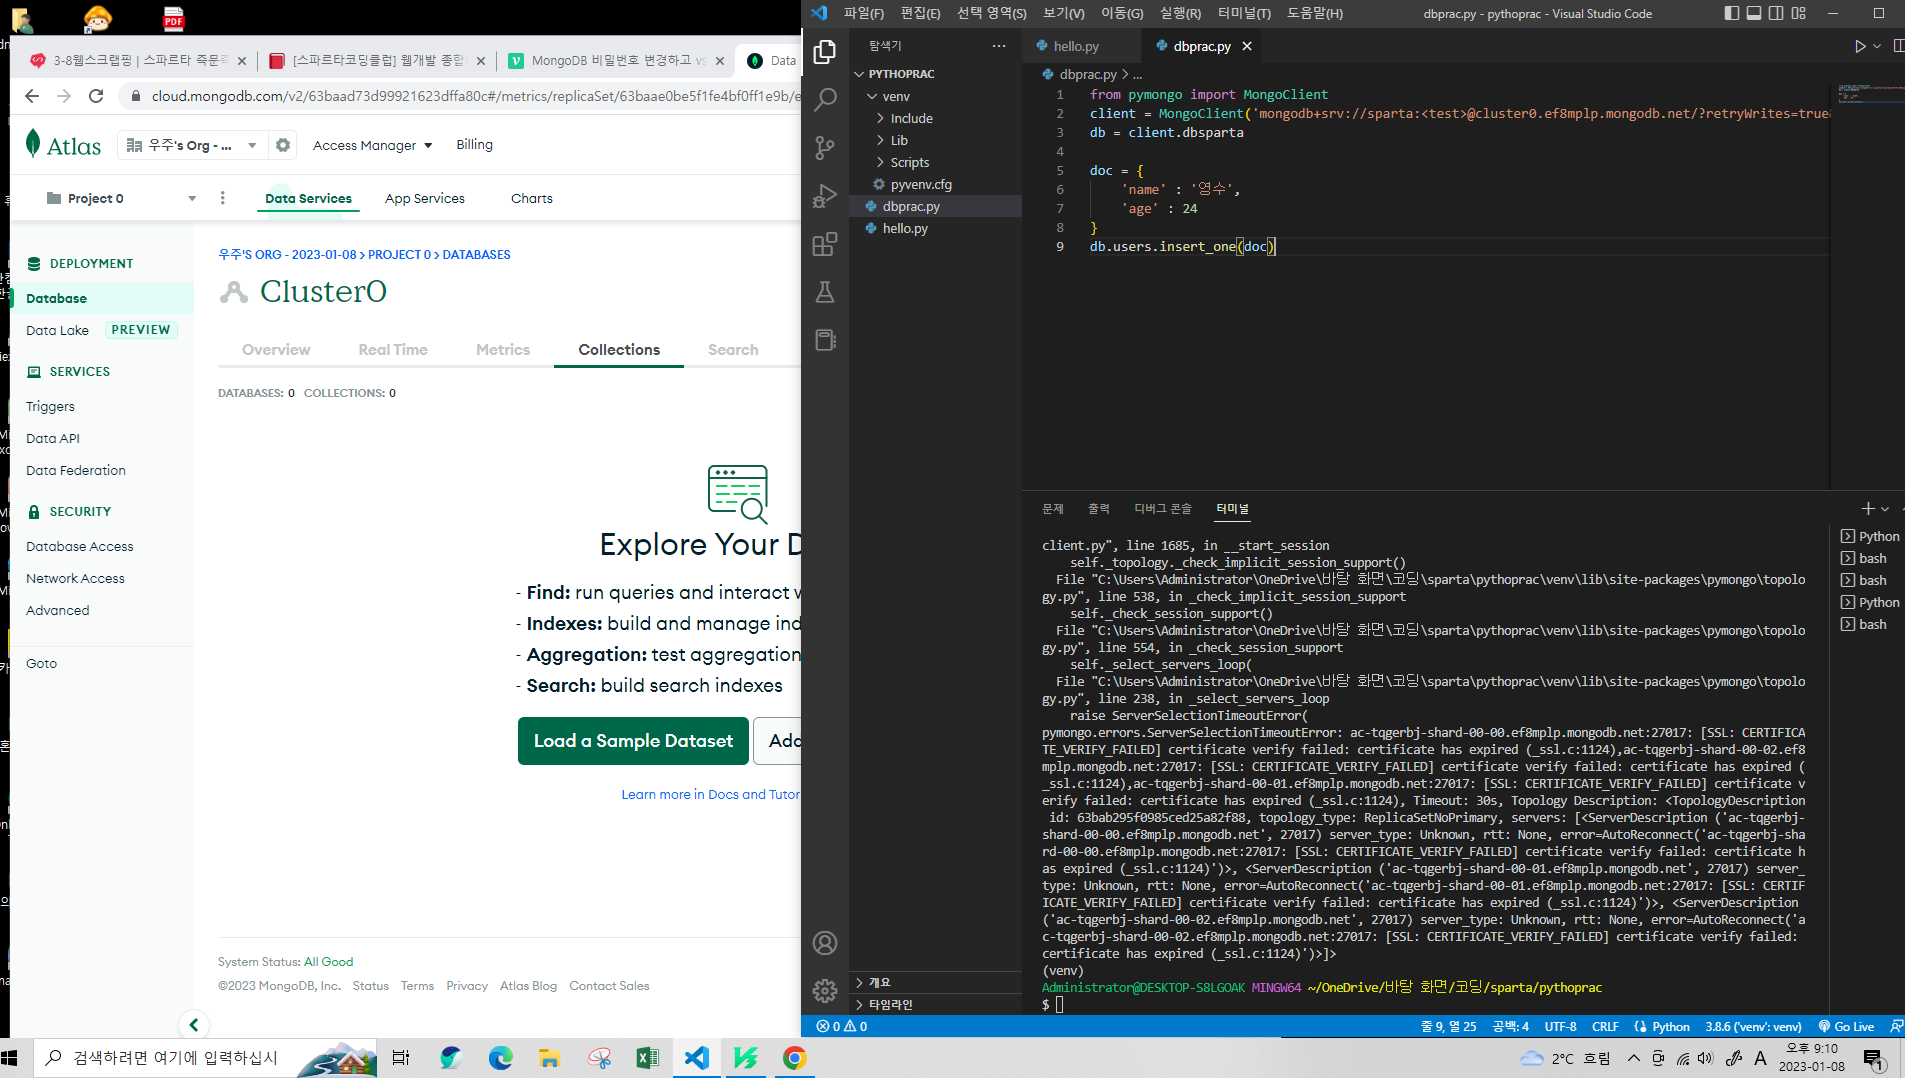Open Google Chrome from the taskbar
This screenshot has width=1905, height=1078.
[795, 1058]
